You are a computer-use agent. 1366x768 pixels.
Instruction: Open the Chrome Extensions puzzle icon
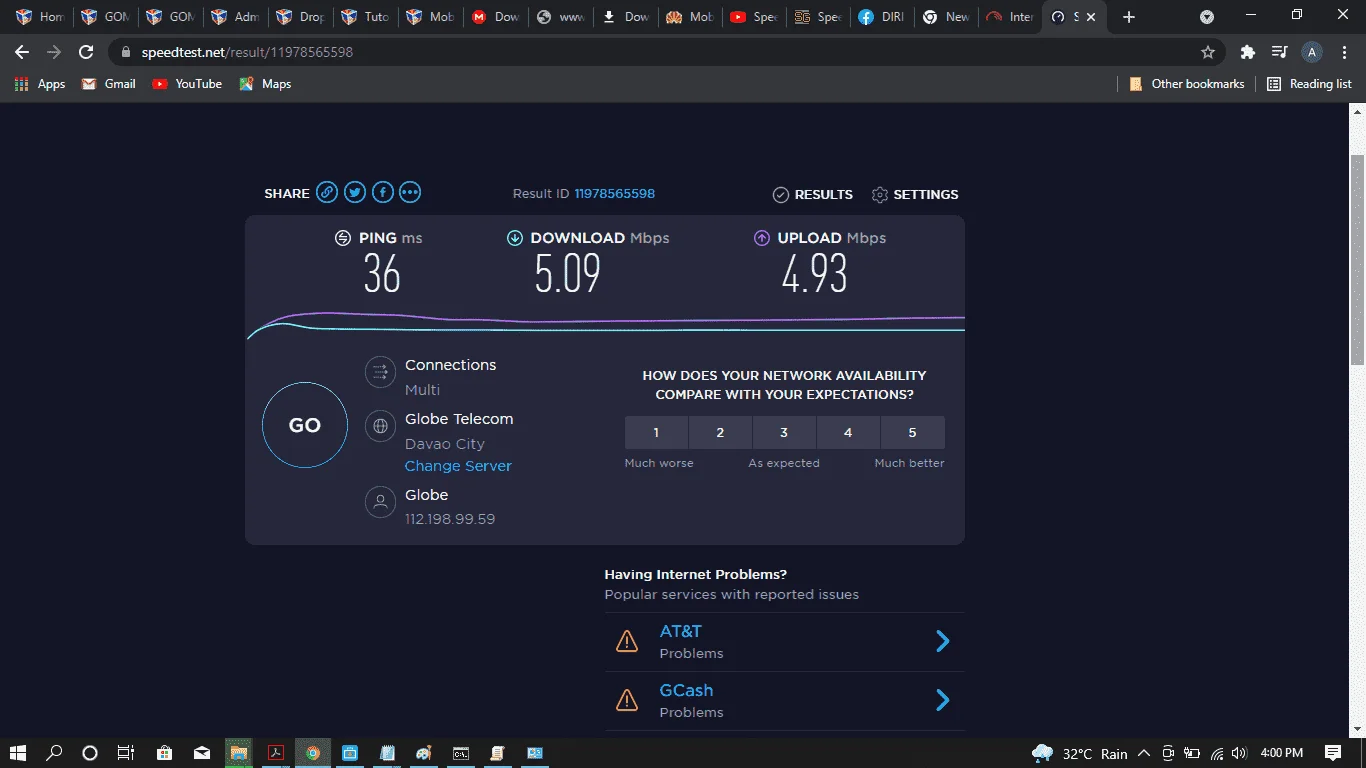pyautogui.click(x=1247, y=52)
